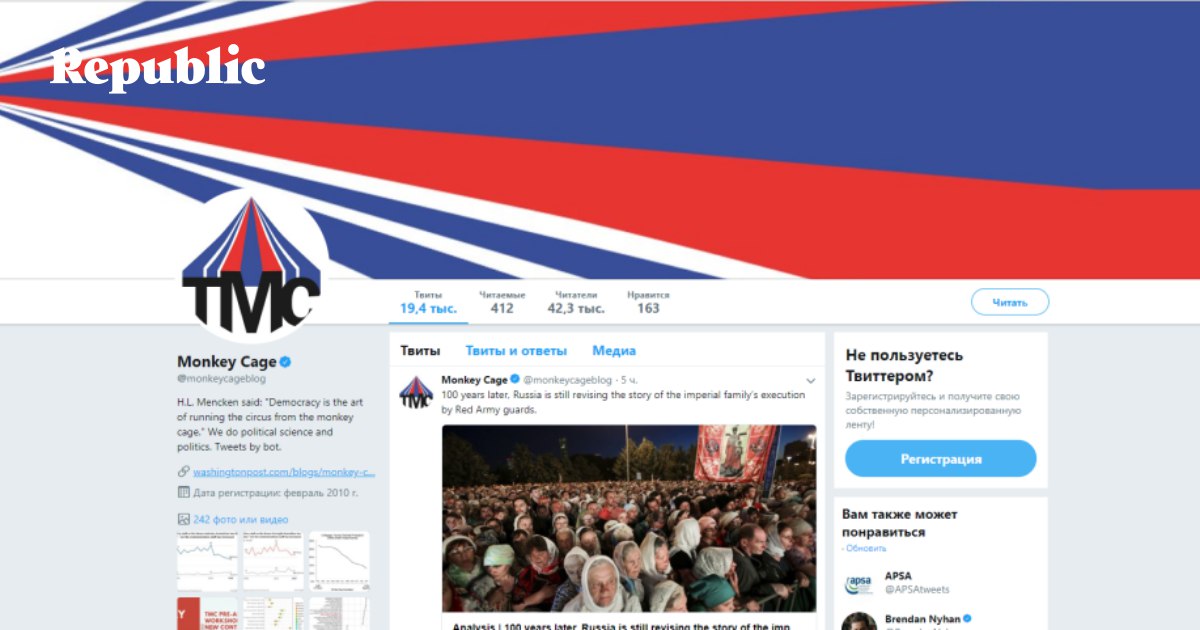The height and width of the screenshot is (630, 1200).
Task: Click the photo icon next to 242 фото
Action: click(183, 519)
